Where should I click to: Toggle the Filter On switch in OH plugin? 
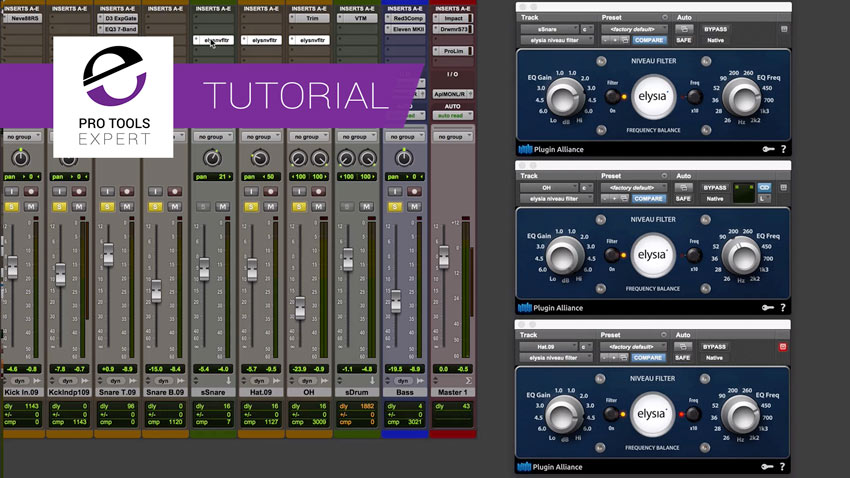tap(613, 255)
